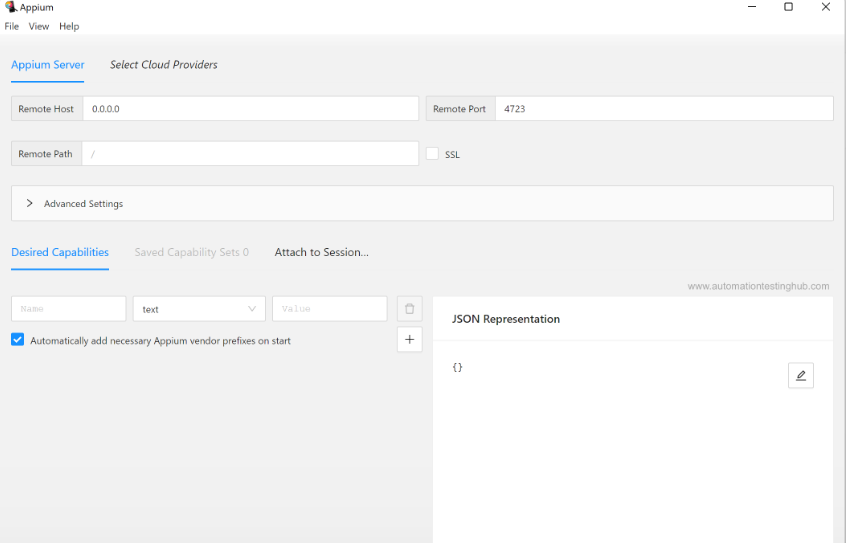Maximize the Appium window
Image resolution: width=846 pixels, height=543 pixels.
pos(788,7)
